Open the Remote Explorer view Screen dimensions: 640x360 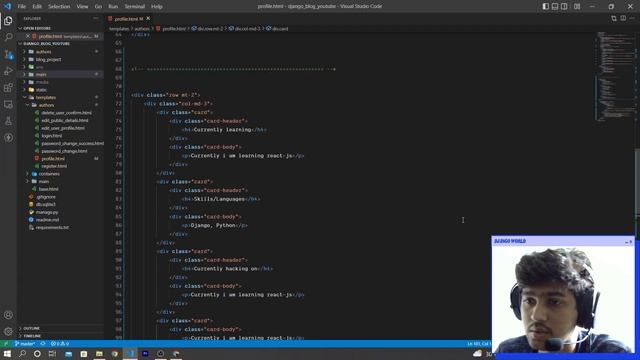(8, 104)
